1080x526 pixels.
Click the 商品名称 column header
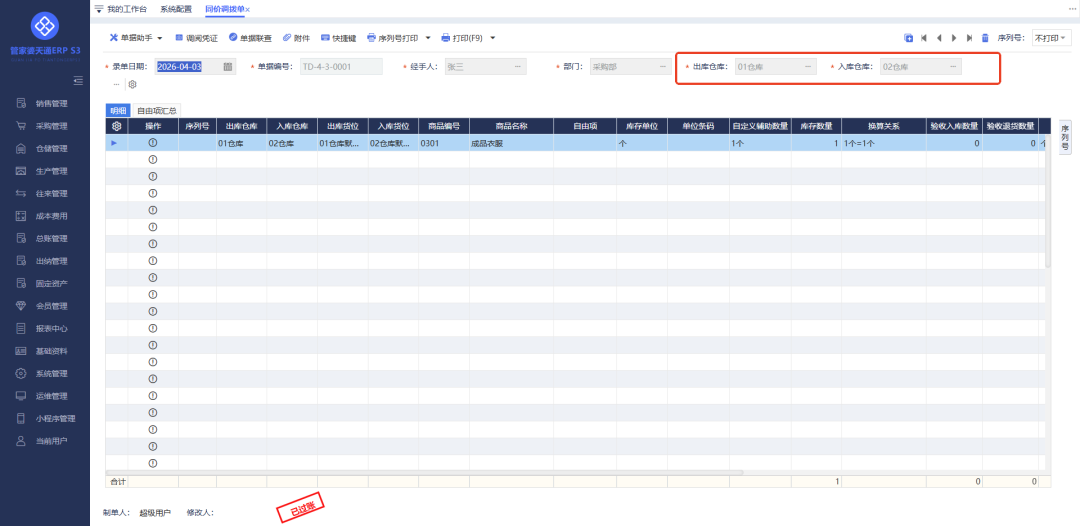coord(511,126)
